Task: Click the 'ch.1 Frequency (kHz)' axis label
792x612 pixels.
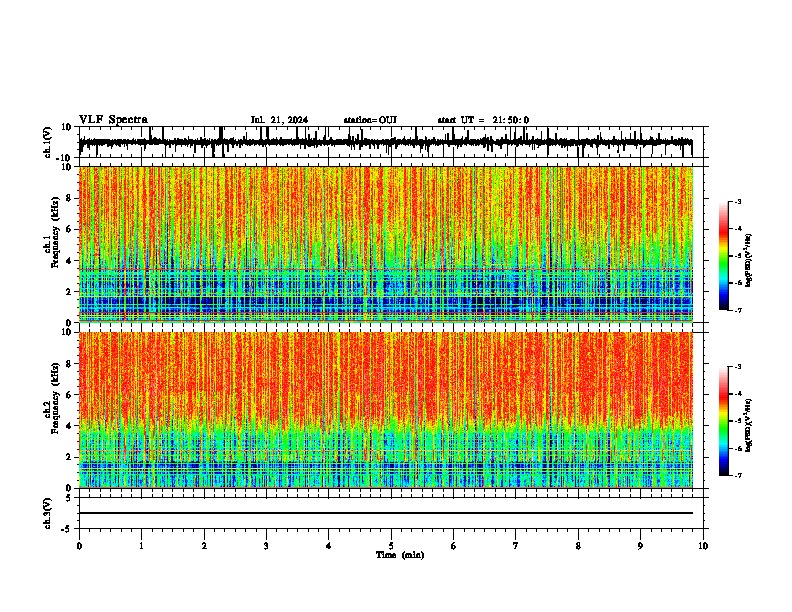Action: (52, 232)
